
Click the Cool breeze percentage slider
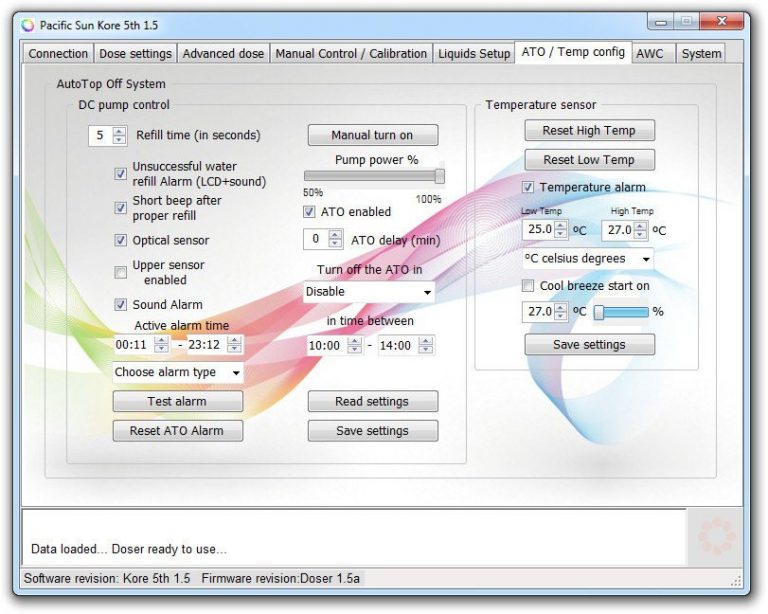(x=620, y=312)
